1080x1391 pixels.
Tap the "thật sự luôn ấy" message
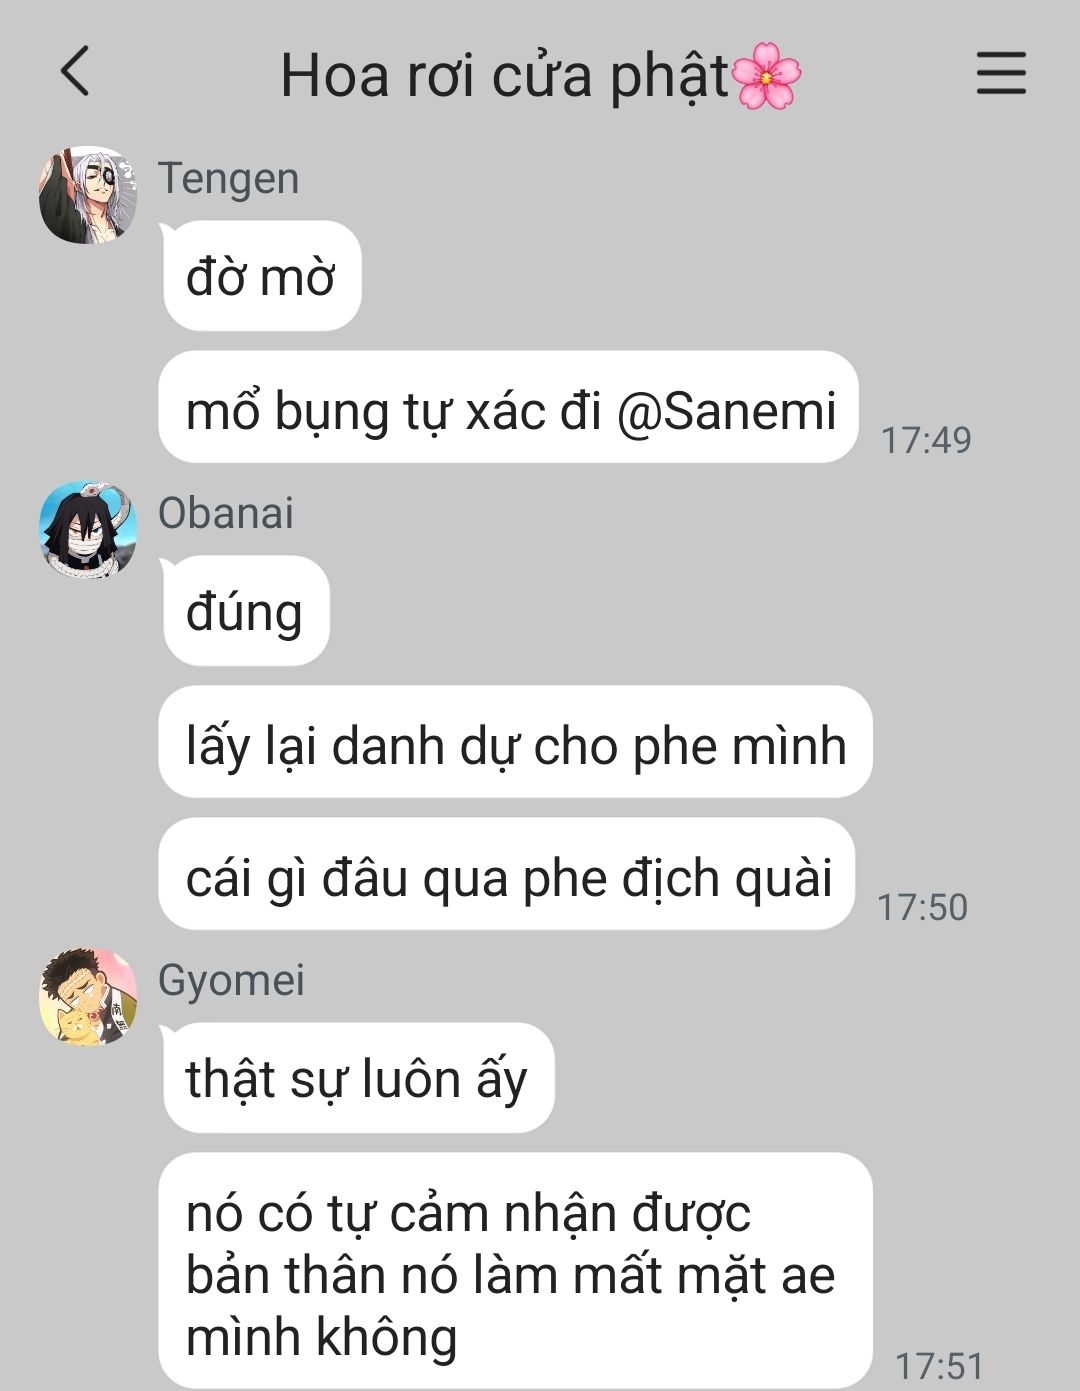click(357, 1078)
